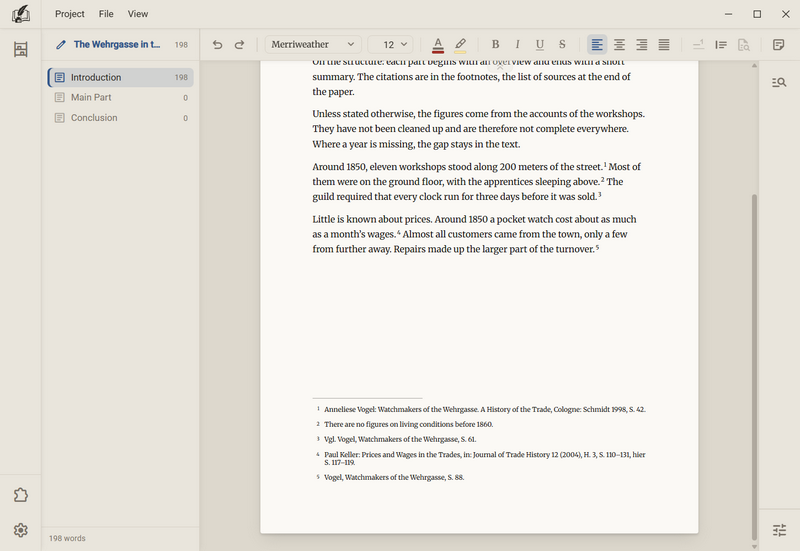
Task: Click the paragraph starting 'Little is known'
Action: (474, 234)
